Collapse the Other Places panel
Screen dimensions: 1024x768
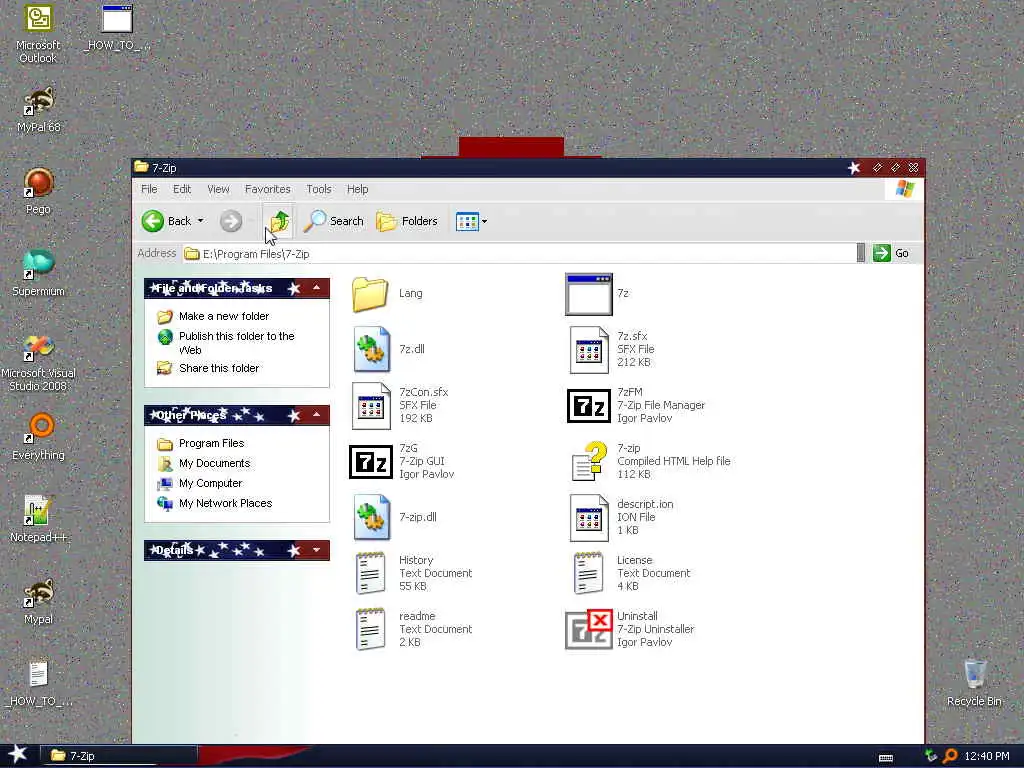click(x=317, y=415)
